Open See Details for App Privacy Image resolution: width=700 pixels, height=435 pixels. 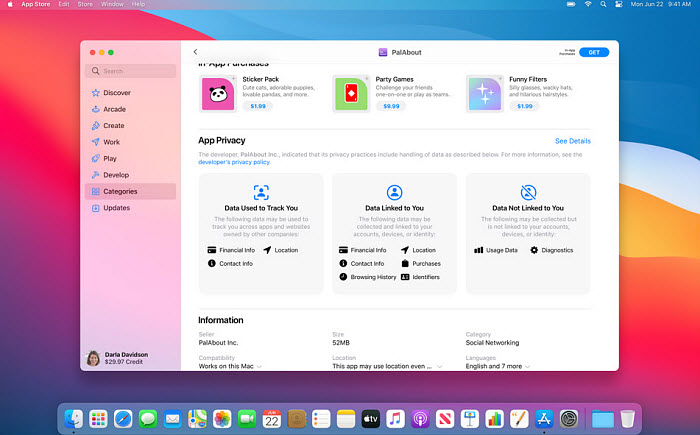(573, 141)
